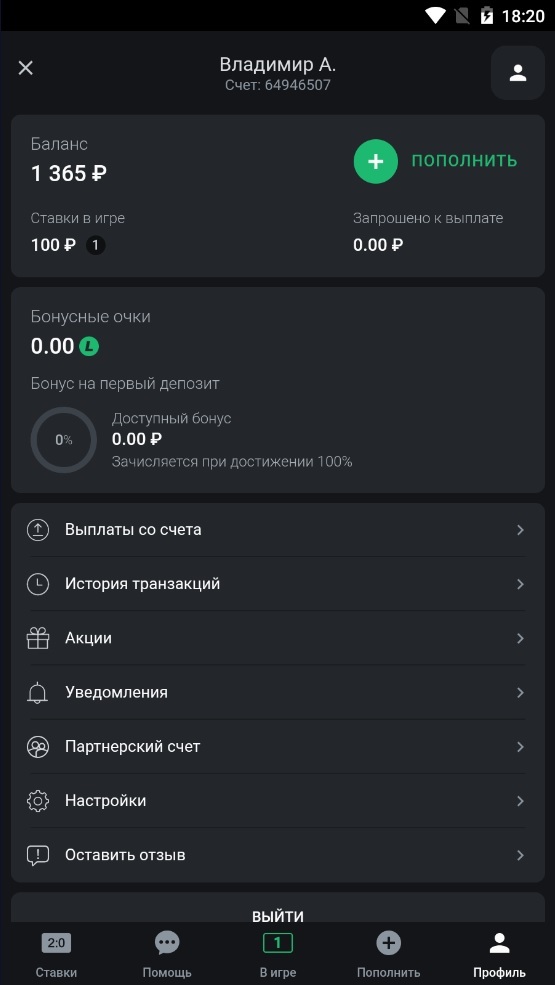Close the profile screen with X icon
This screenshot has width=555, height=985.
25,68
